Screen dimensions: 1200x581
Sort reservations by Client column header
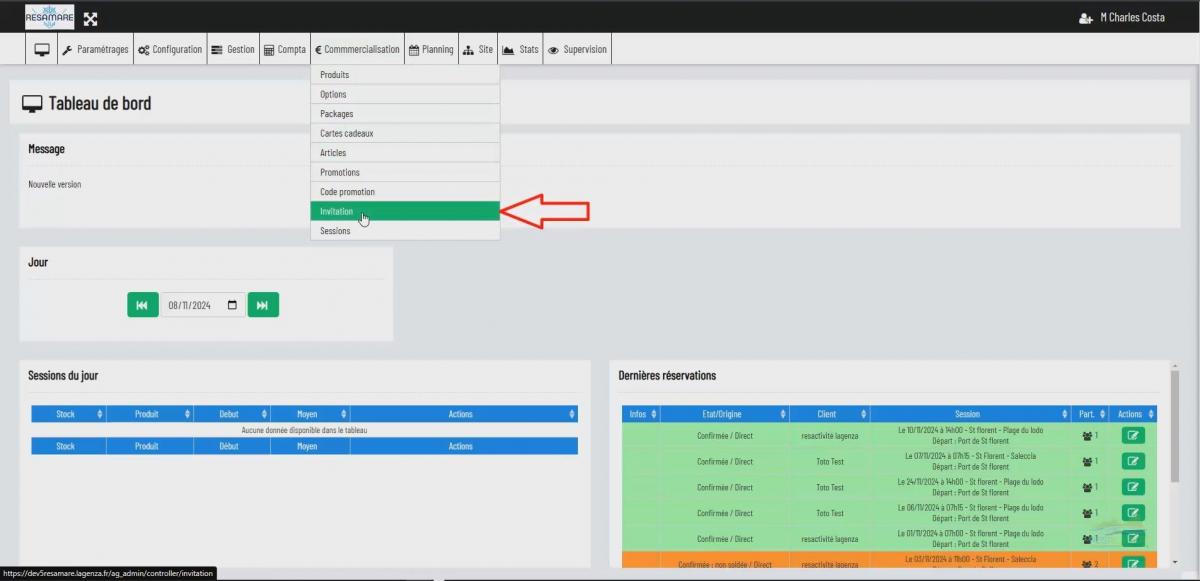829,414
